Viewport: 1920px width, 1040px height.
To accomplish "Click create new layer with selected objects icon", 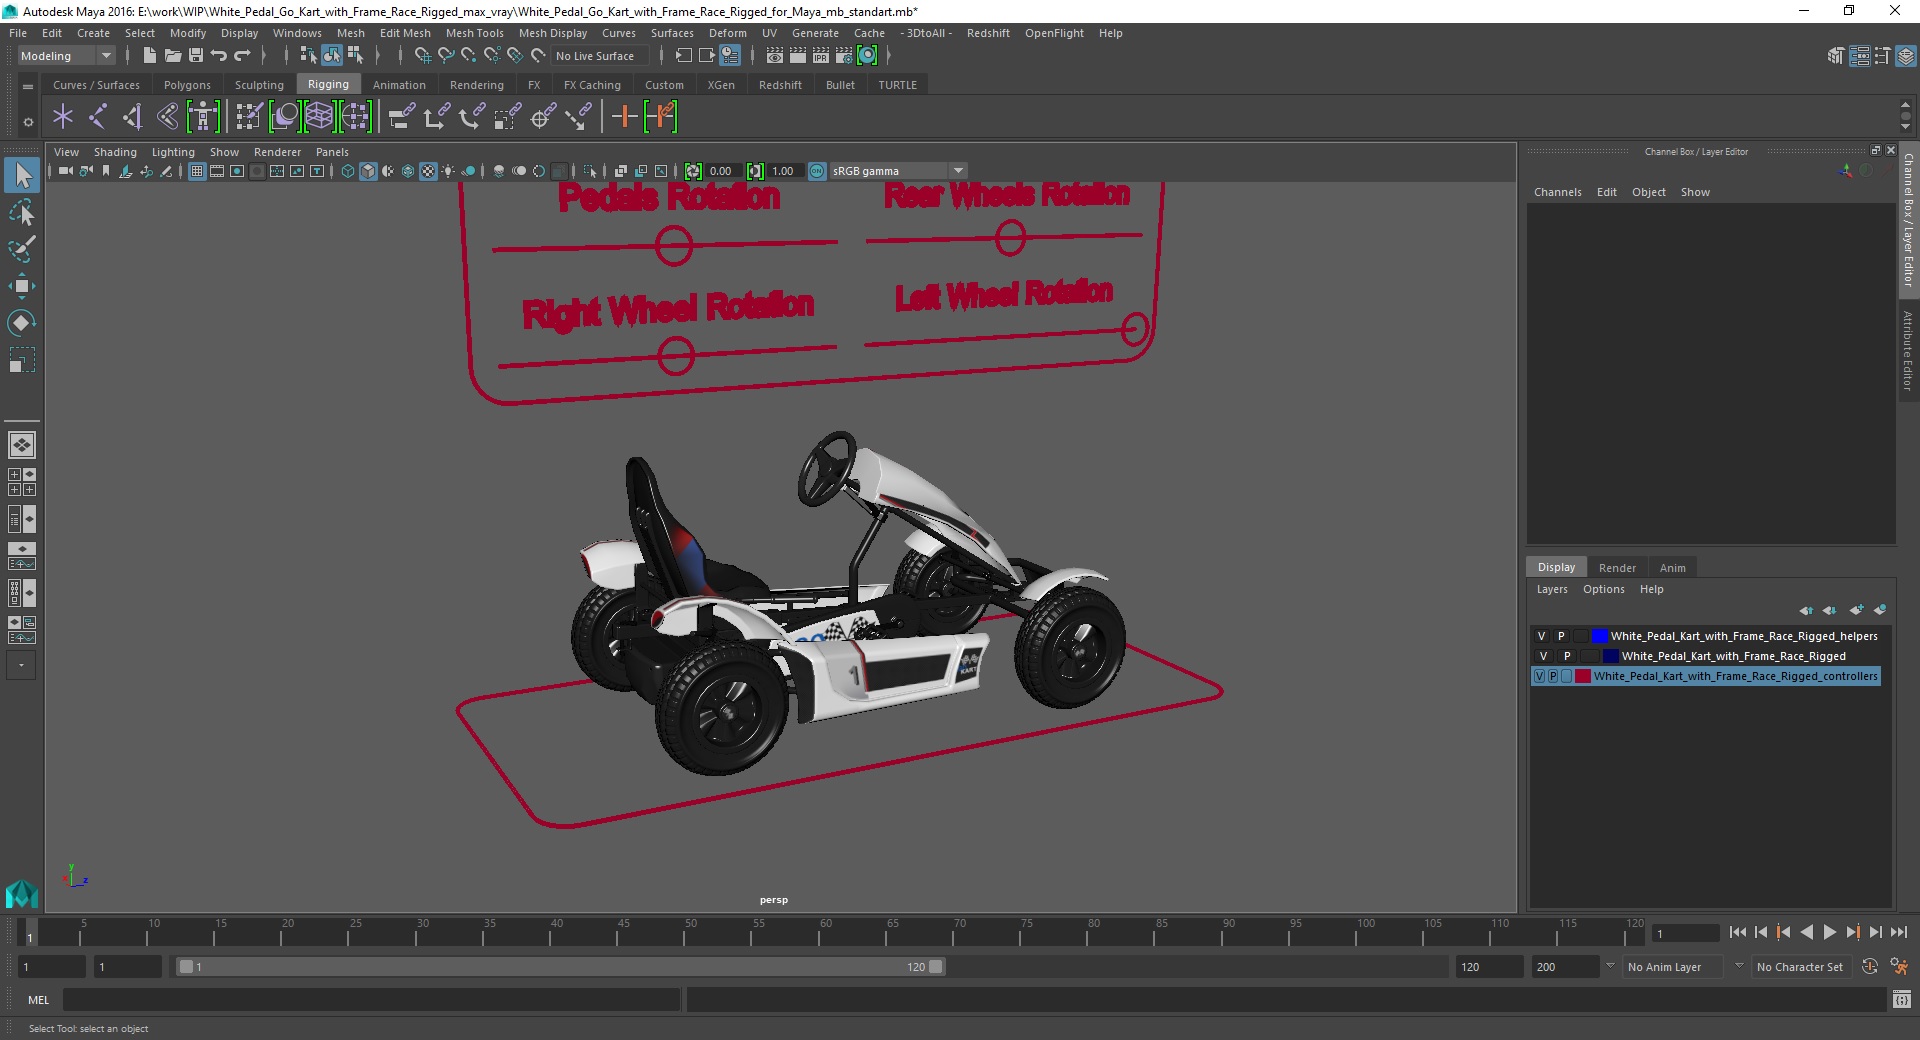I will (x=1880, y=610).
